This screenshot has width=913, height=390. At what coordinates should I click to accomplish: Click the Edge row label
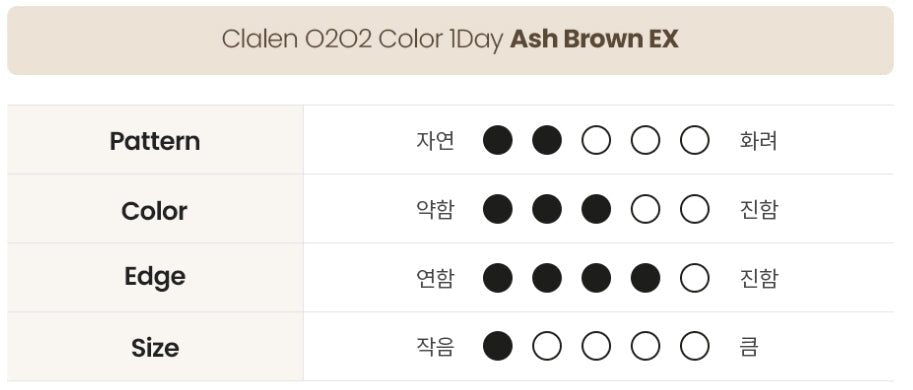tap(155, 277)
